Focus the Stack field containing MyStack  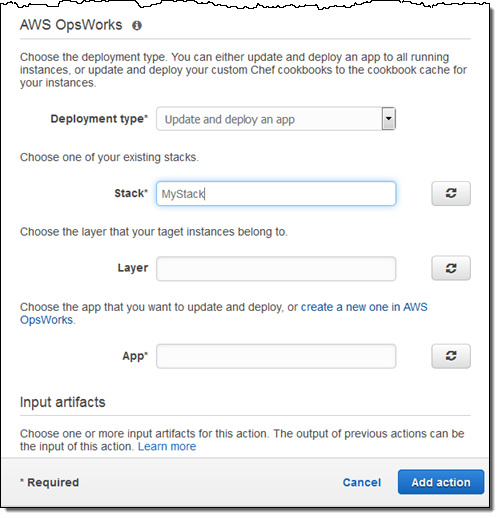click(x=276, y=194)
